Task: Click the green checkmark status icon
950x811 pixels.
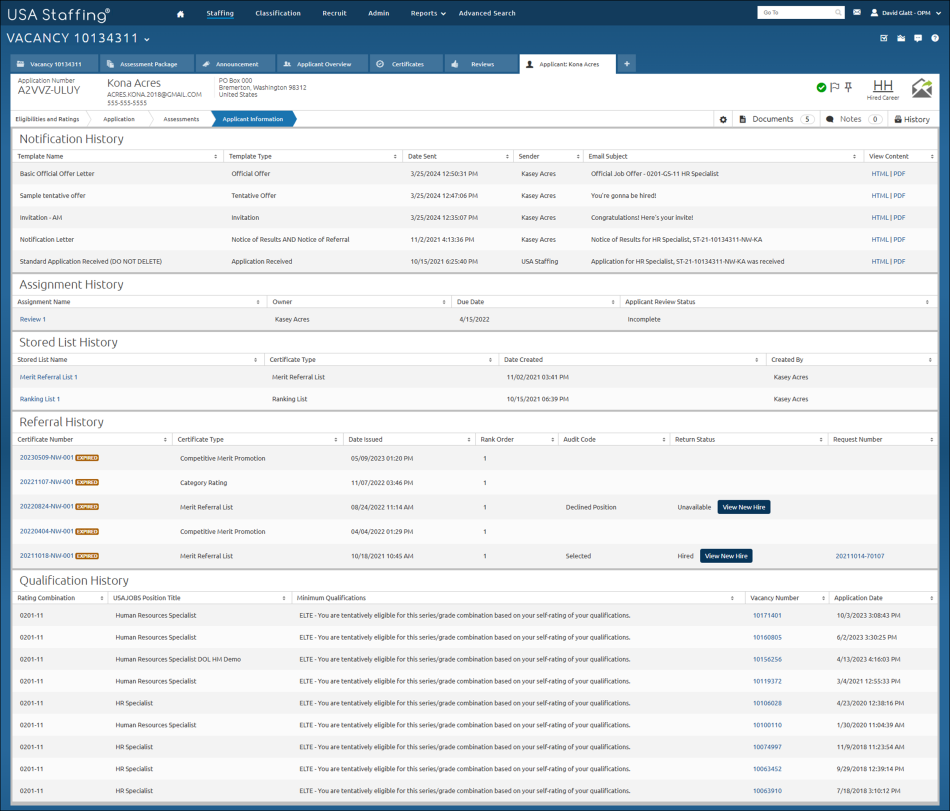Action: pos(821,88)
